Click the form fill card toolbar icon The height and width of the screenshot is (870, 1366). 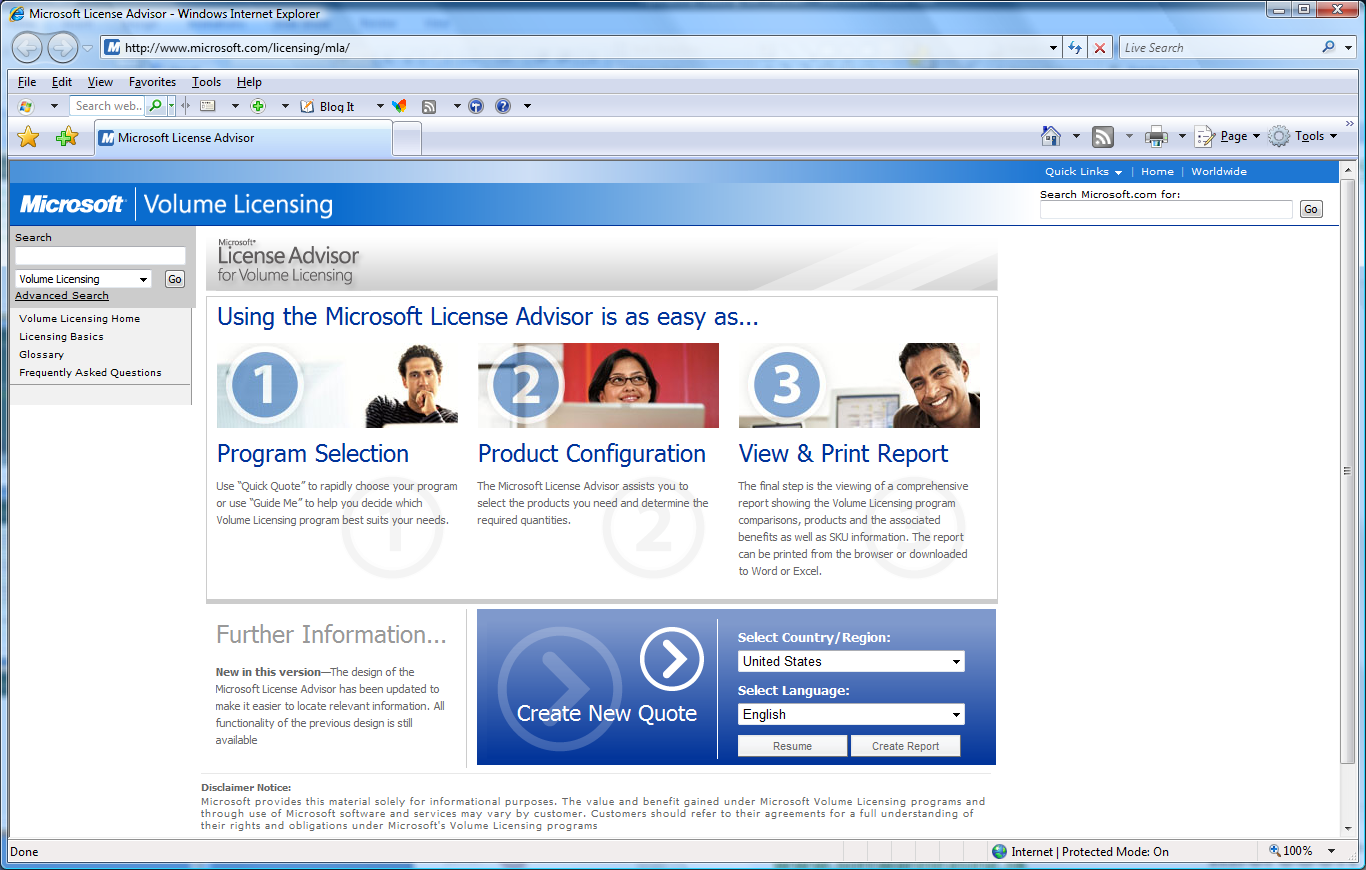tap(208, 106)
